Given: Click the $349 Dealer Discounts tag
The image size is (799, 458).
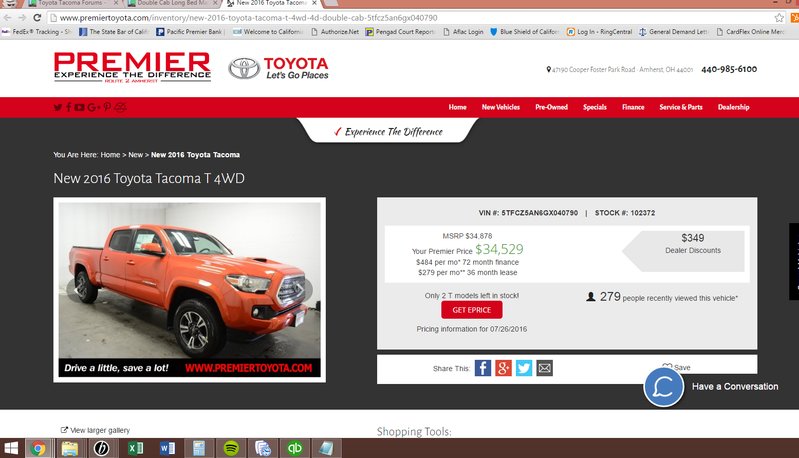Looking at the screenshot, I should pos(684,251).
